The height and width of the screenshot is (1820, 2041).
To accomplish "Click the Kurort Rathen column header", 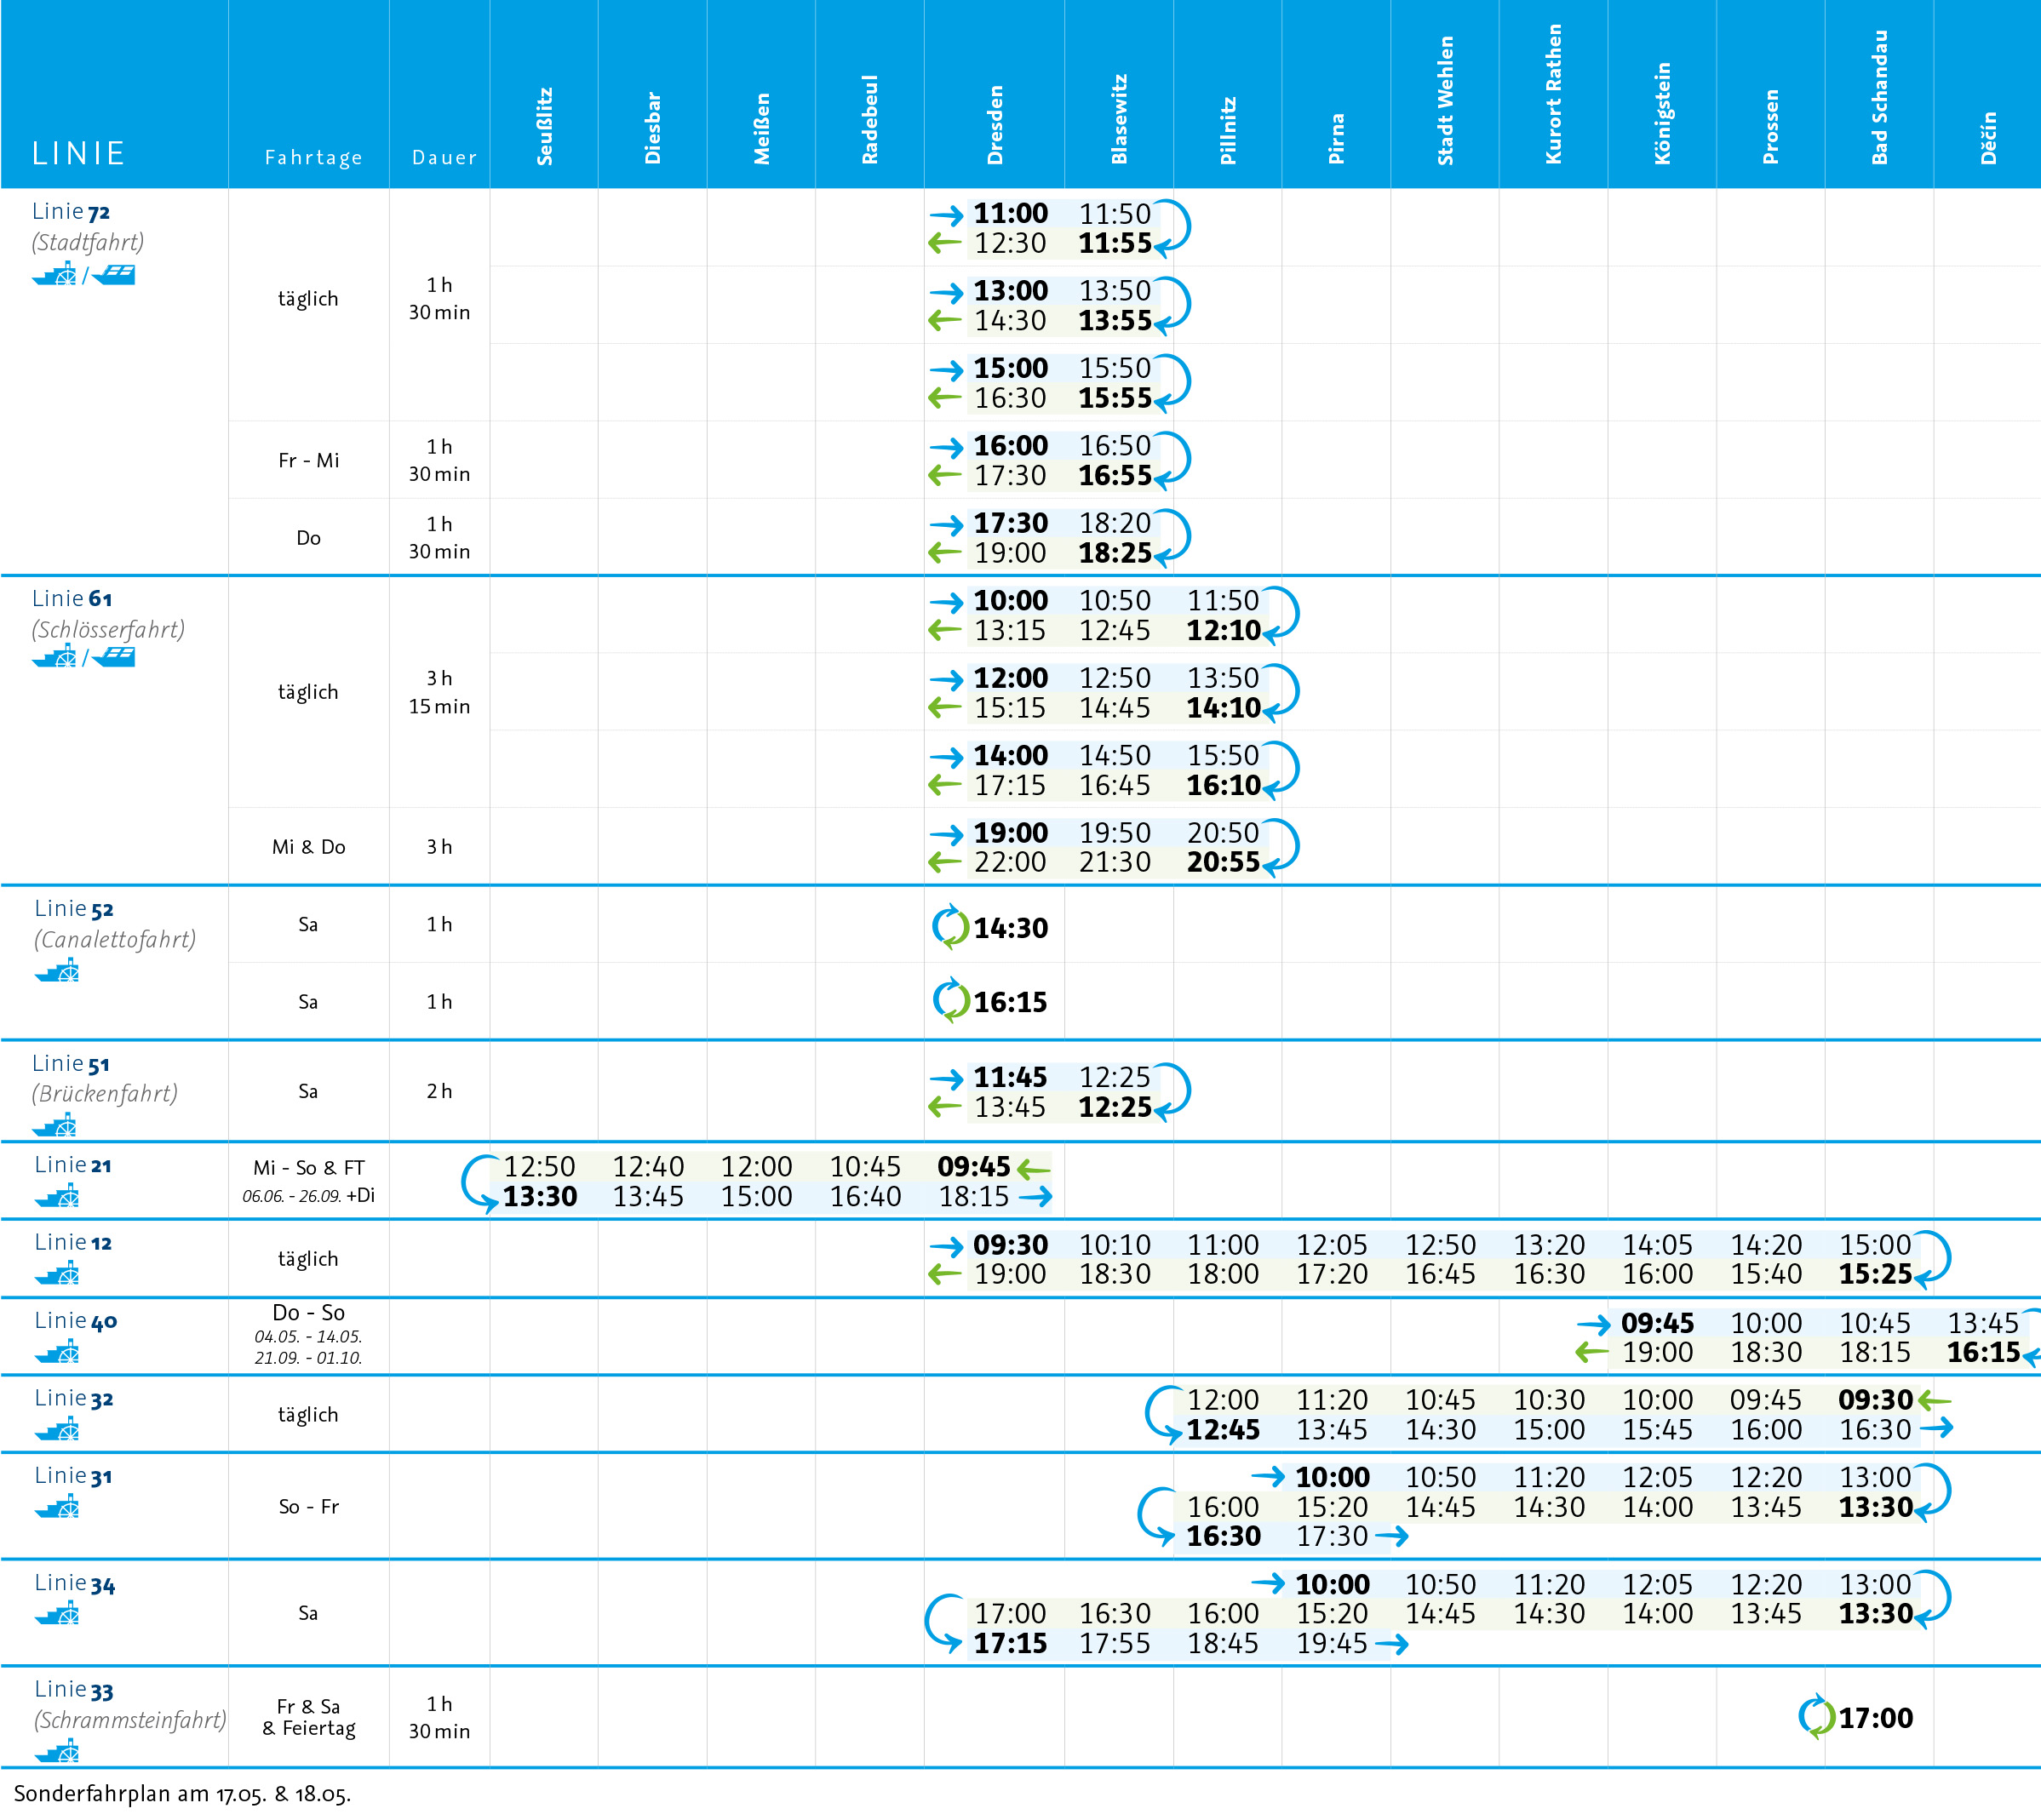I will coord(1553,95).
